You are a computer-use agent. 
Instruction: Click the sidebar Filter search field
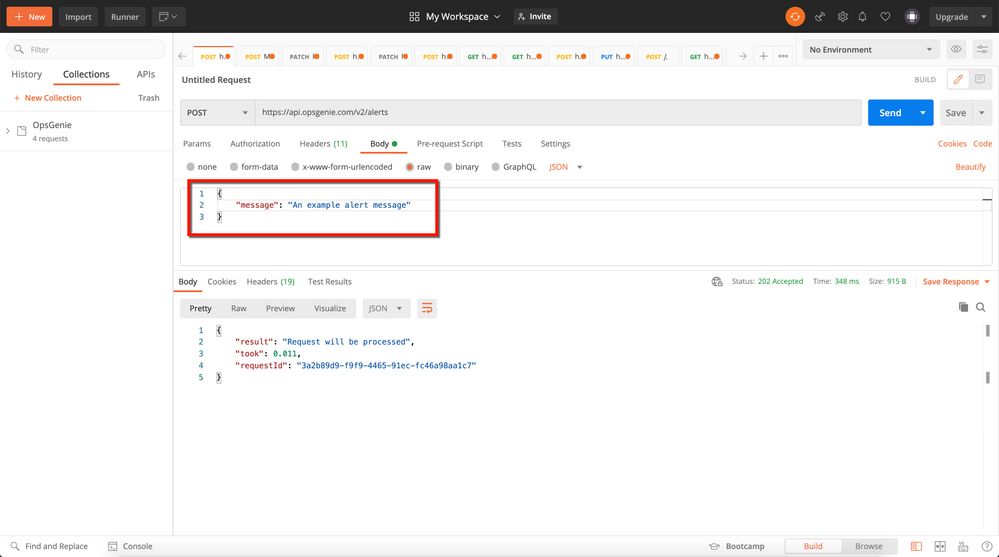[86, 49]
